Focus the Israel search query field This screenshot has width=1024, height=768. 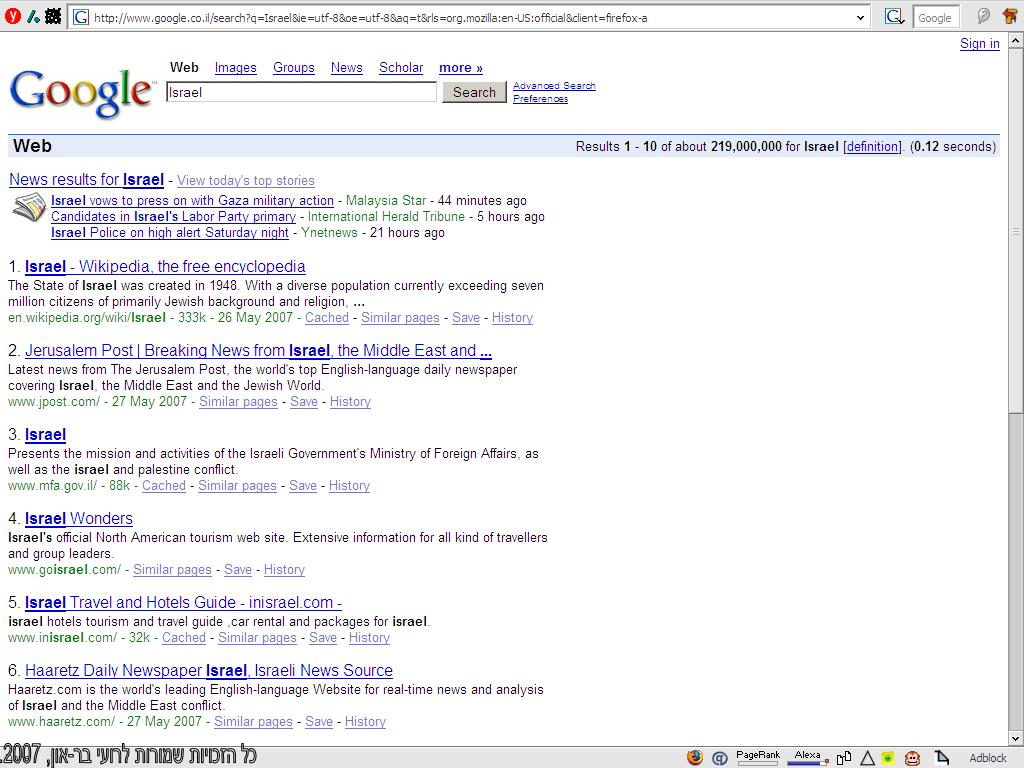301,92
